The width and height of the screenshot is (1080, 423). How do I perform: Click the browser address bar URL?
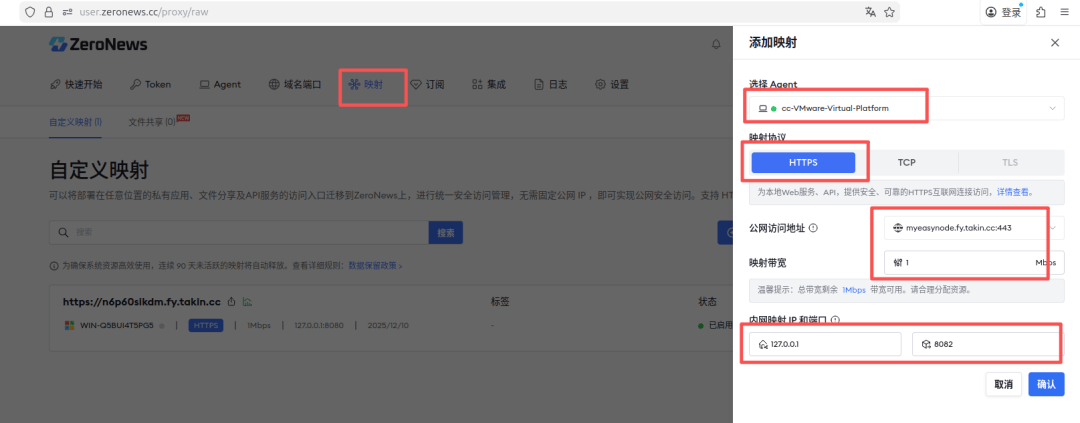143,12
